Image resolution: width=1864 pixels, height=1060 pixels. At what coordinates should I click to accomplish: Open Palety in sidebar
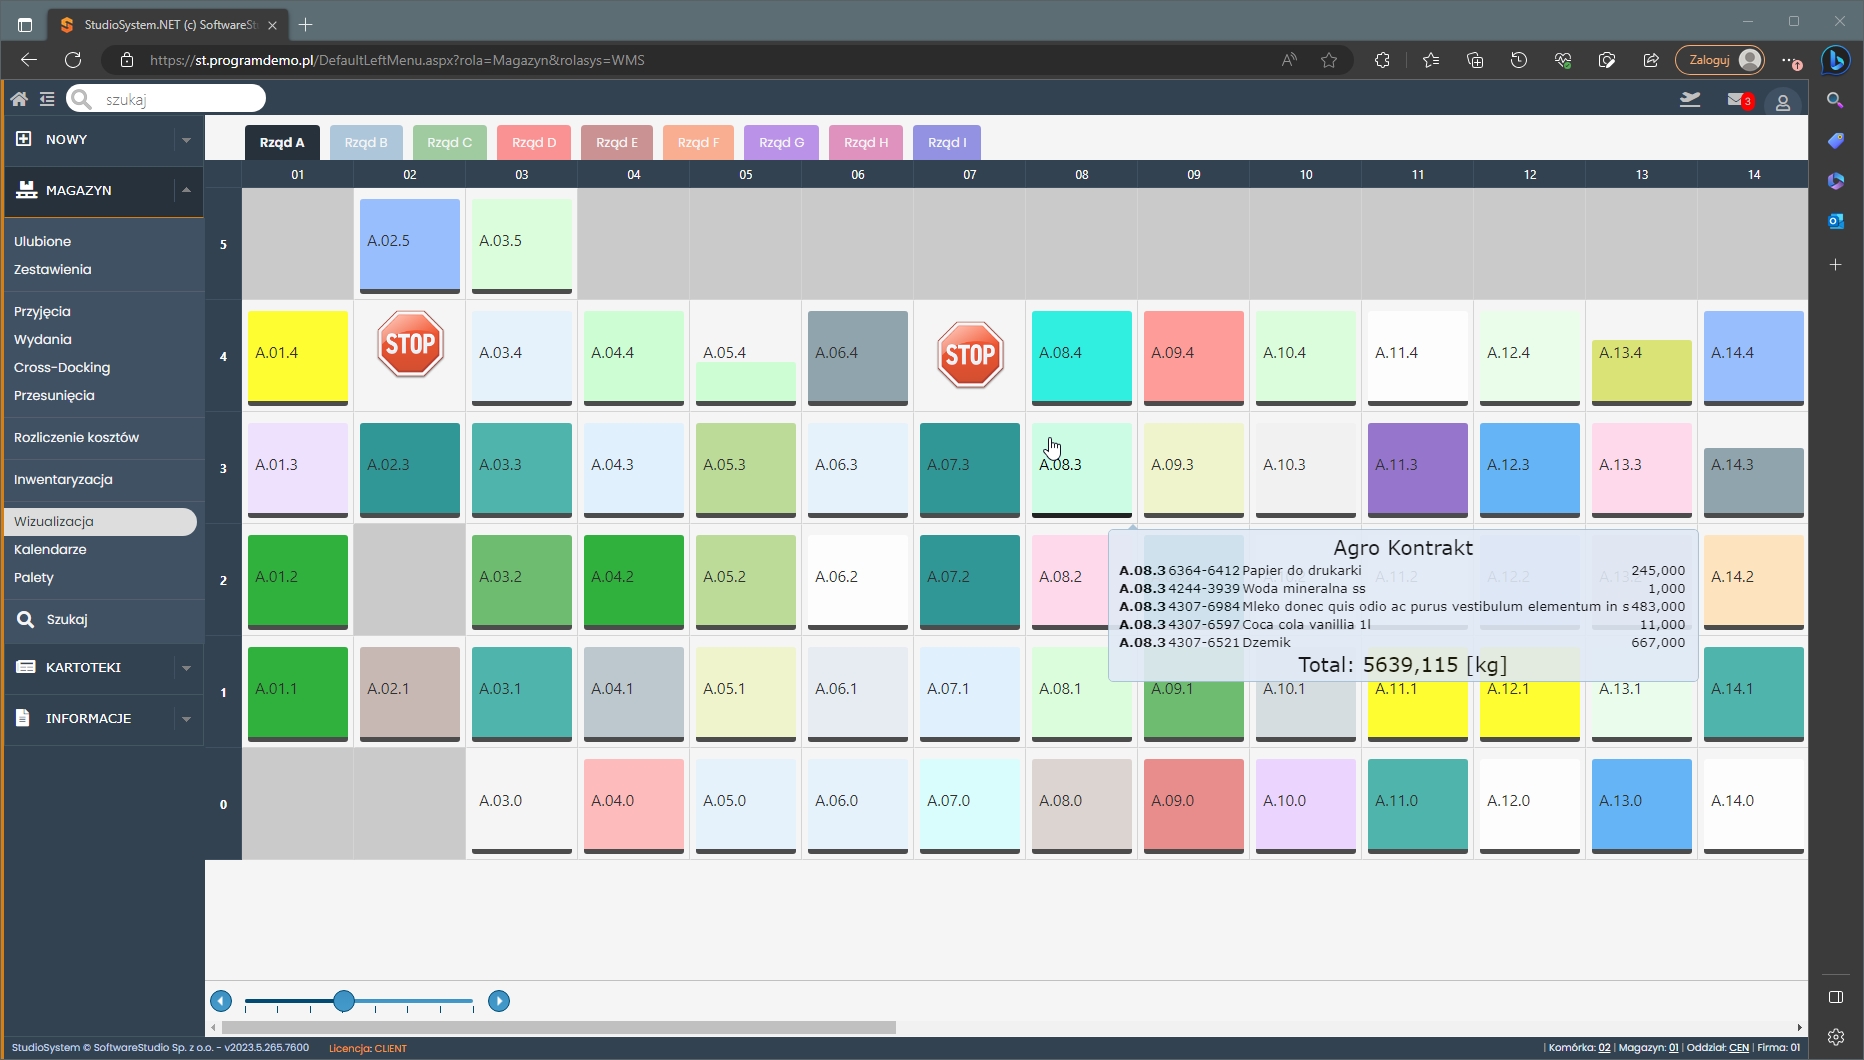(x=34, y=578)
